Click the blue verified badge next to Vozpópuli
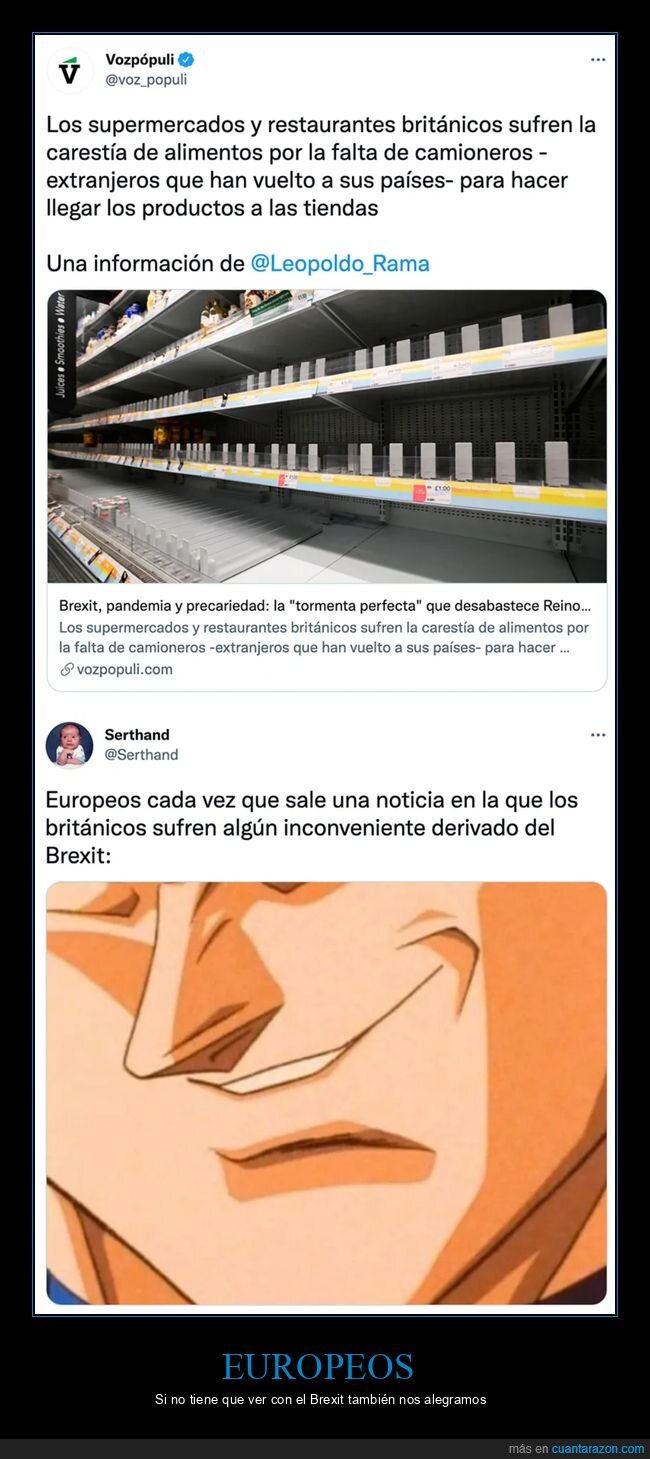This screenshot has width=650, height=1459. tap(186, 60)
